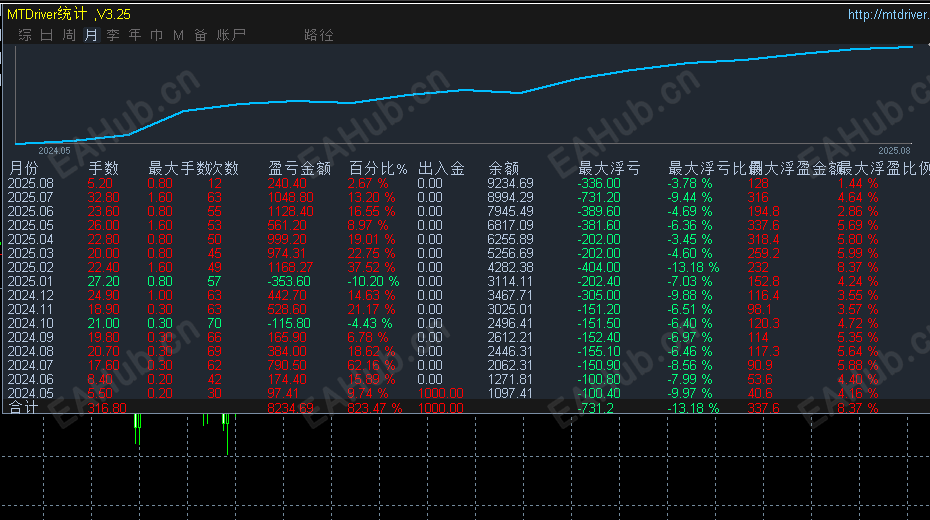This screenshot has width=930, height=520.
Task: Click the 盈亏金额 column header
Action: [x=300, y=168]
